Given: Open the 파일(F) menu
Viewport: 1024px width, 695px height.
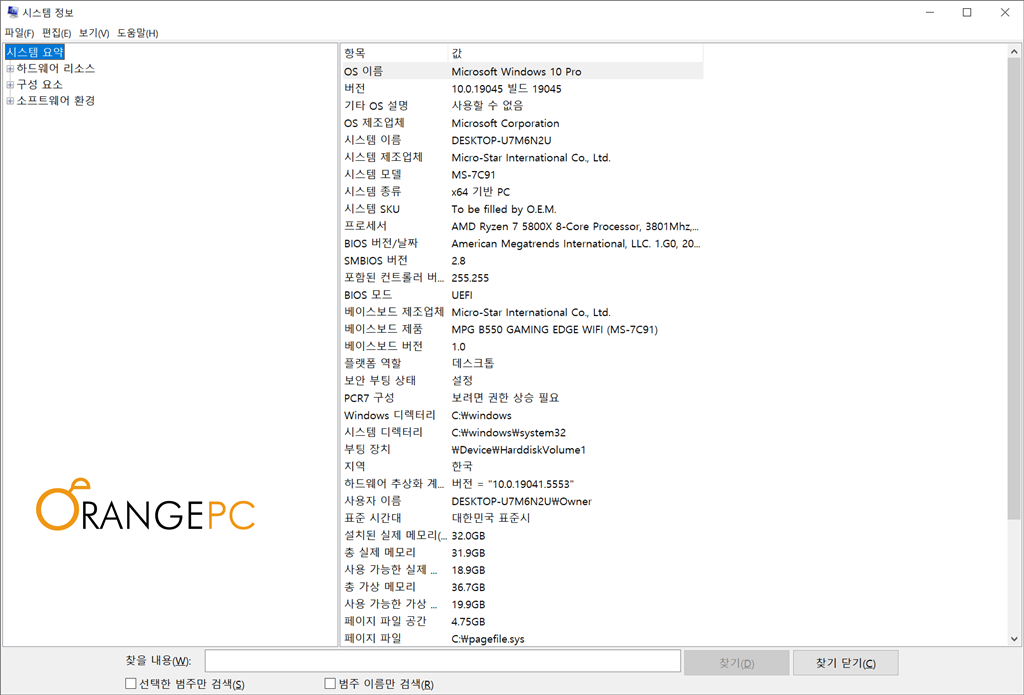Looking at the screenshot, I should [19, 33].
